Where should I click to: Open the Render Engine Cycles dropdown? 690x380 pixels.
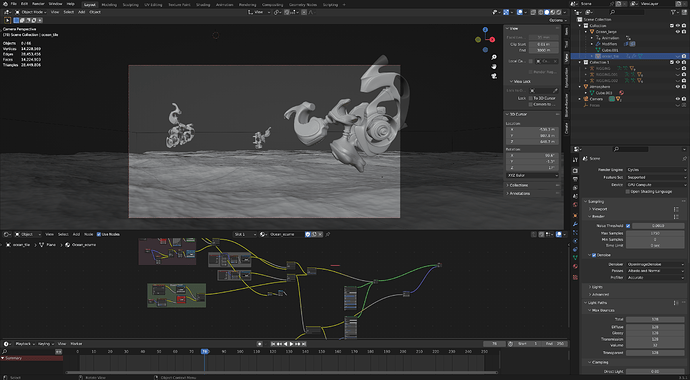[657, 170]
